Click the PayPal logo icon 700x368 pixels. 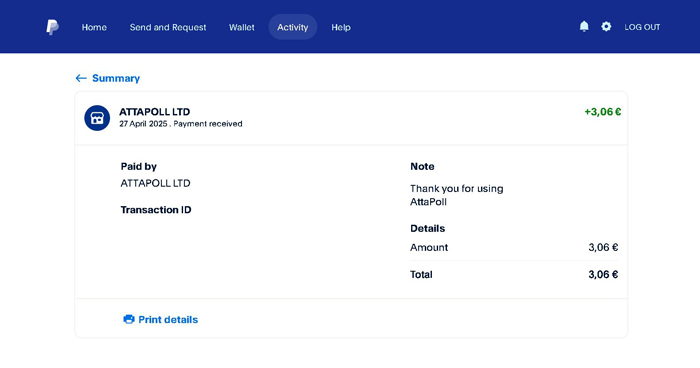[52, 27]
